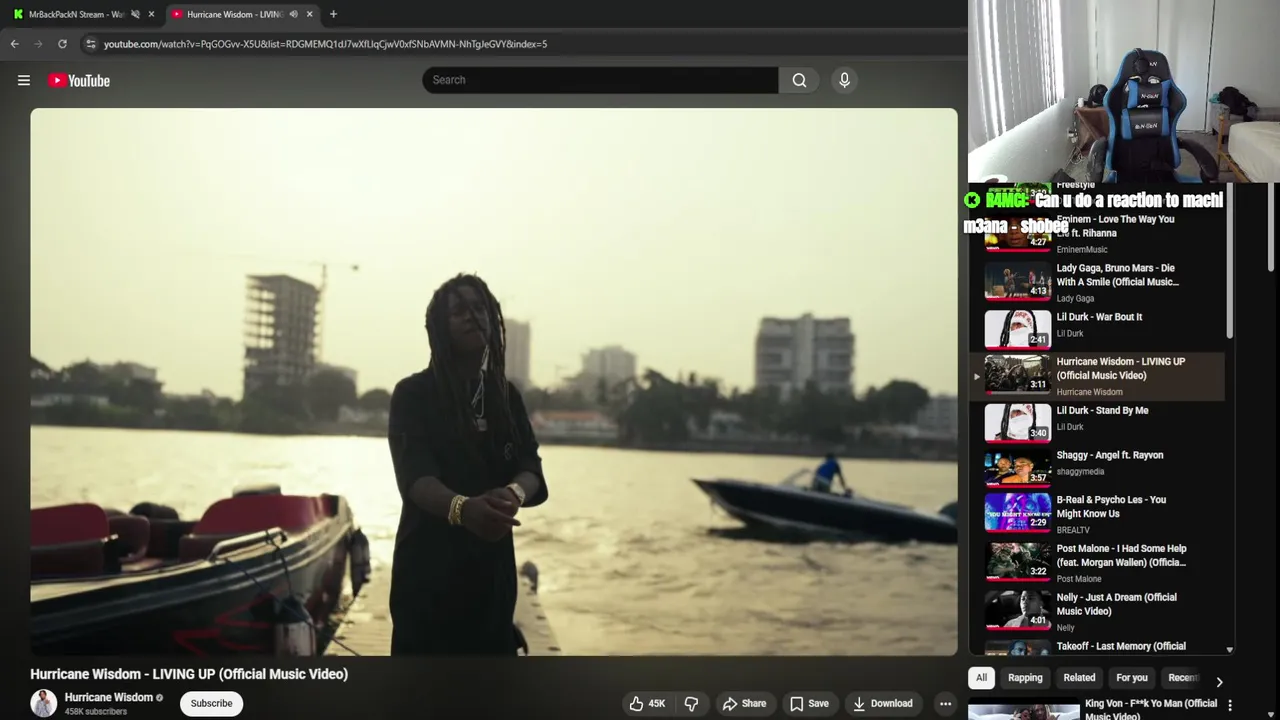The height and width of the screenshot is (720, 1280).
Task: Play Post Malone I Had Some Help
Action: point(1121,555)
